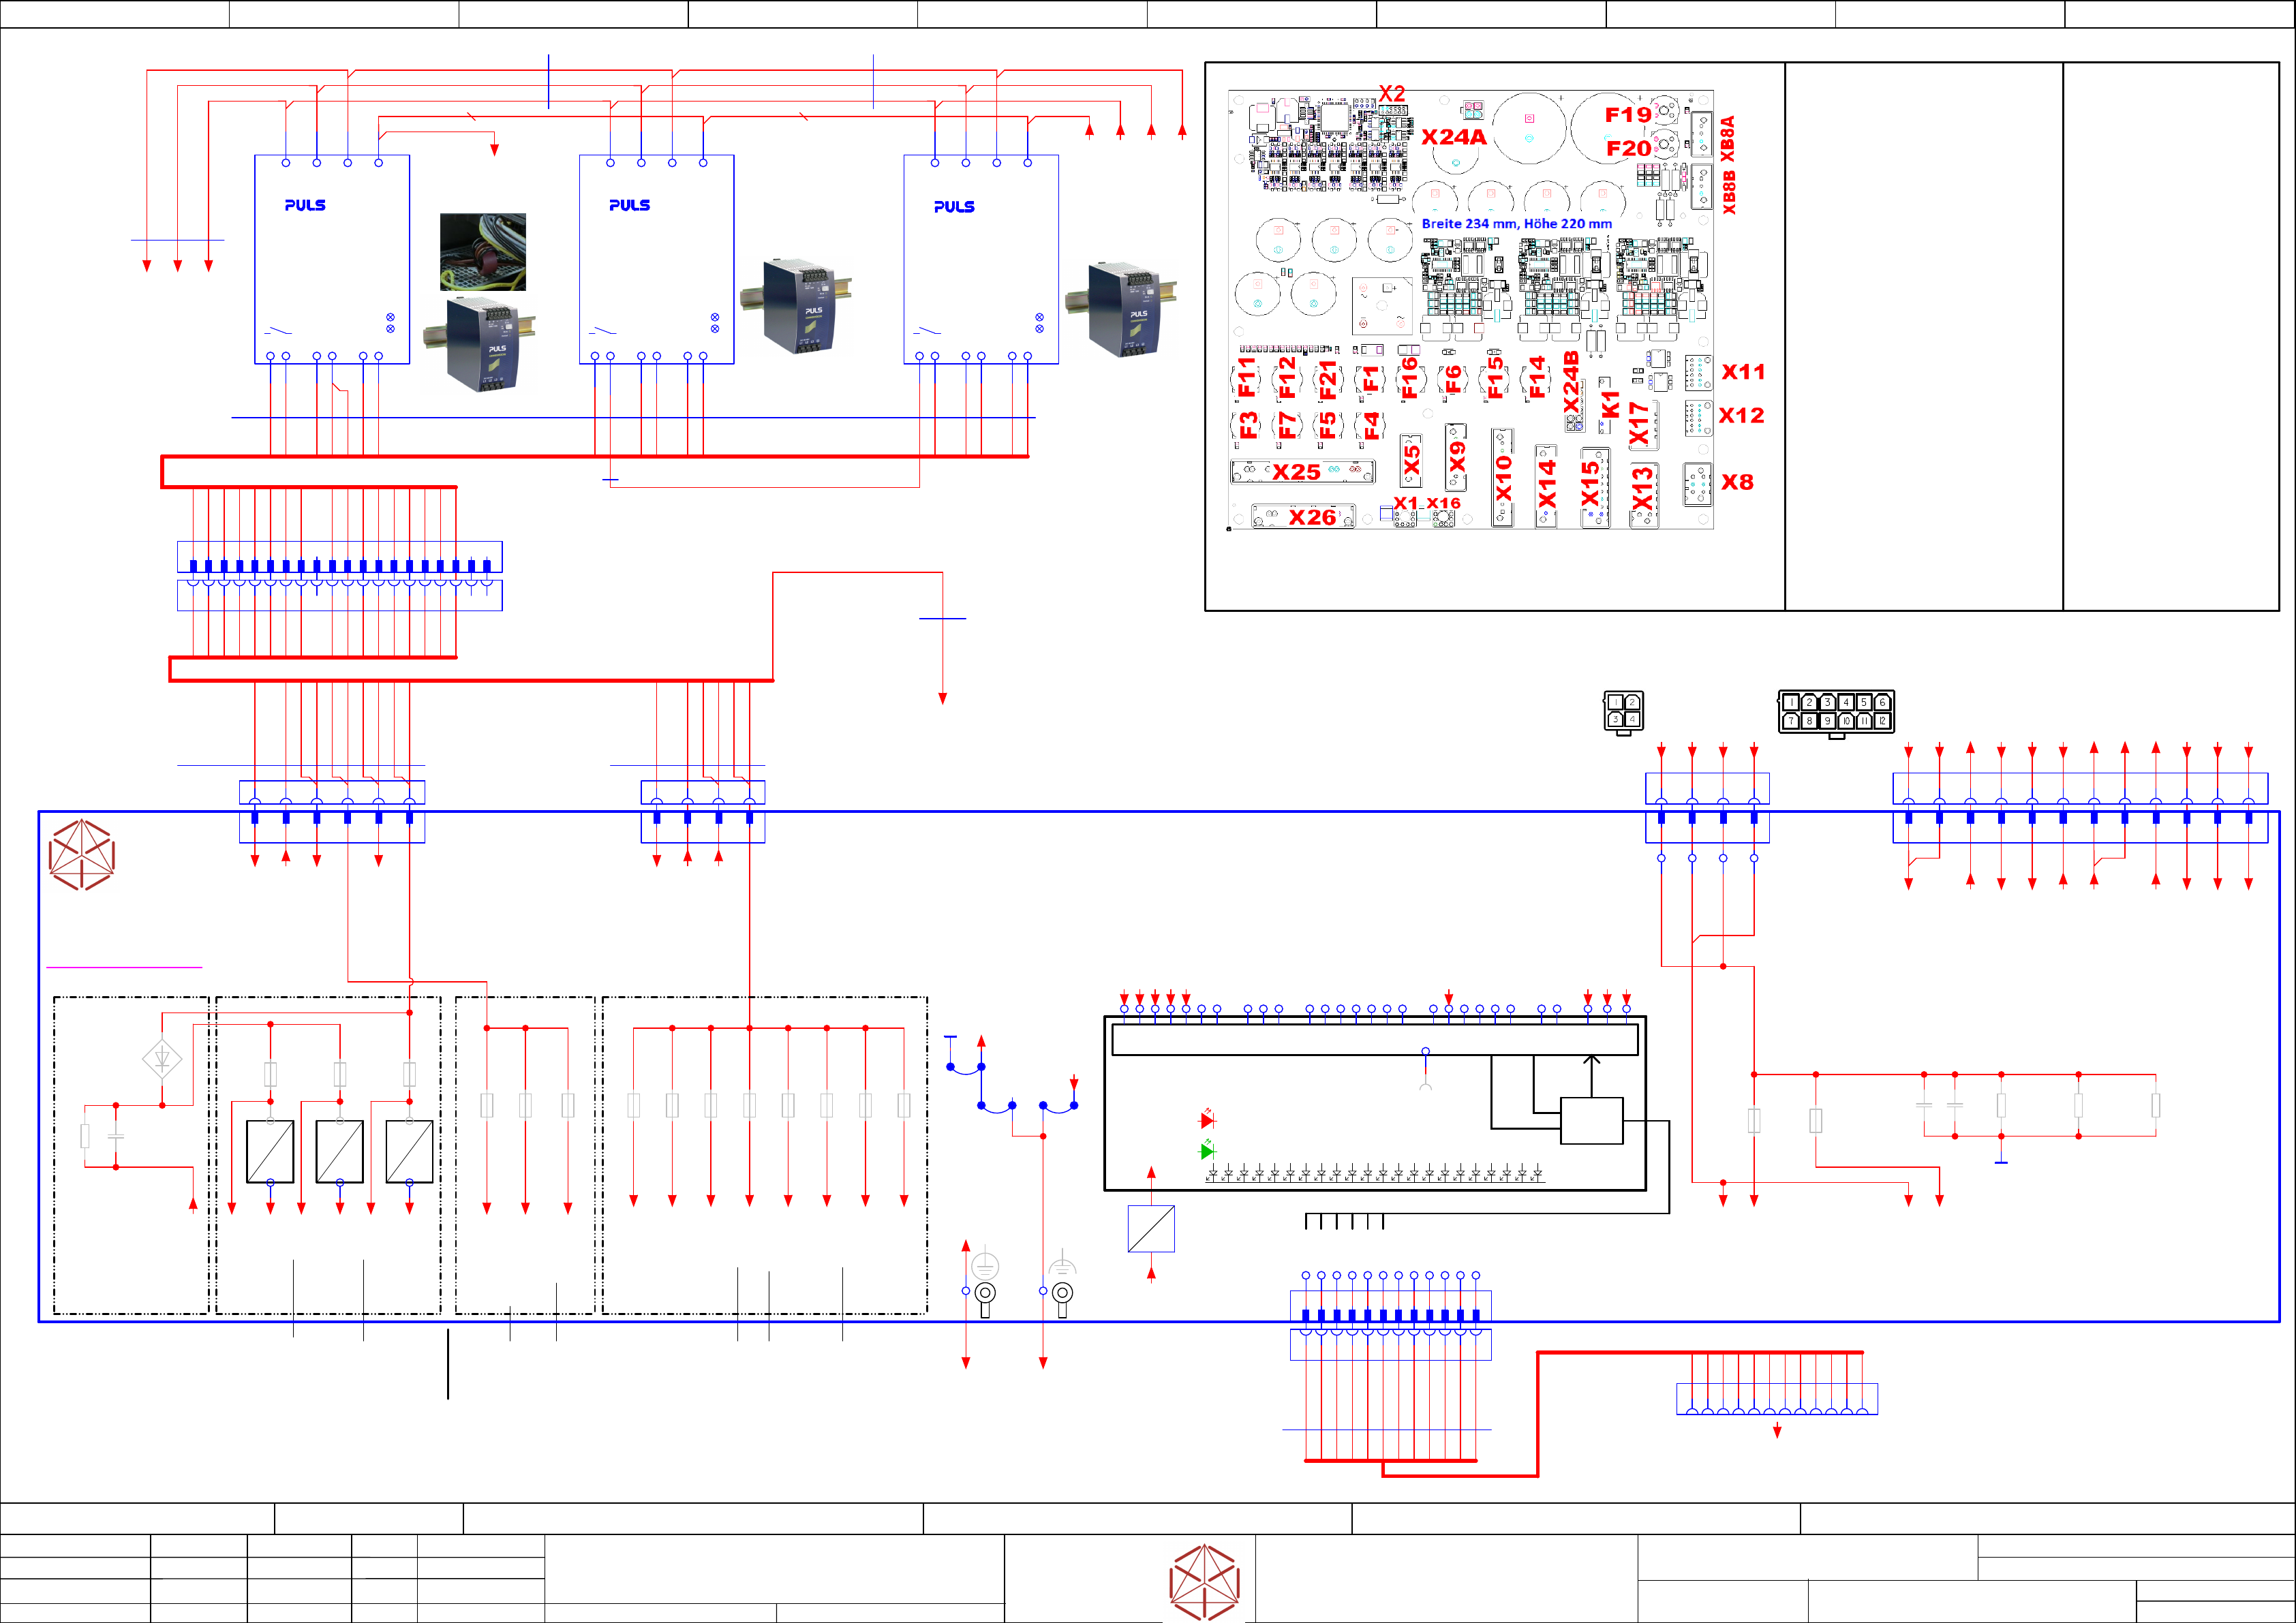The width and height of the screenshot is (2296, 1623).
Task: Click the red hexagon logo in blue frame
Action: 82,855
